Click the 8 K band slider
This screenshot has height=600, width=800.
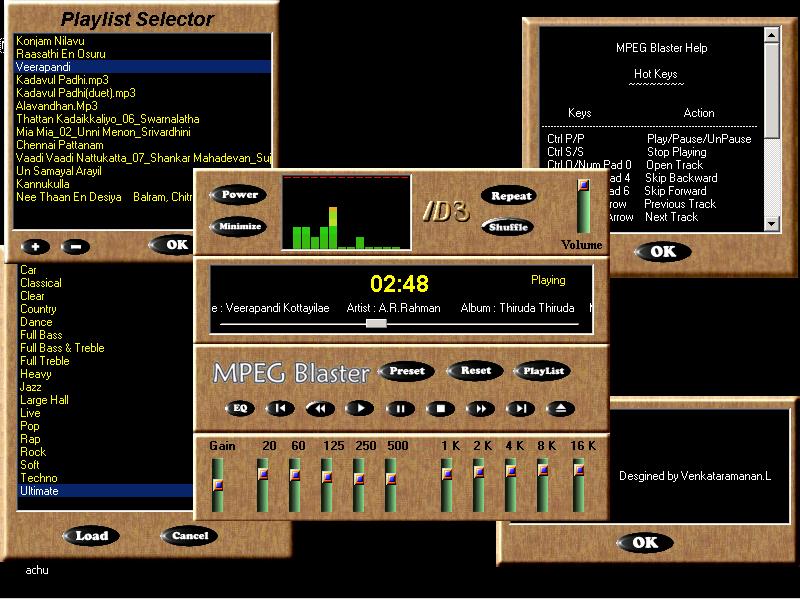543,470
